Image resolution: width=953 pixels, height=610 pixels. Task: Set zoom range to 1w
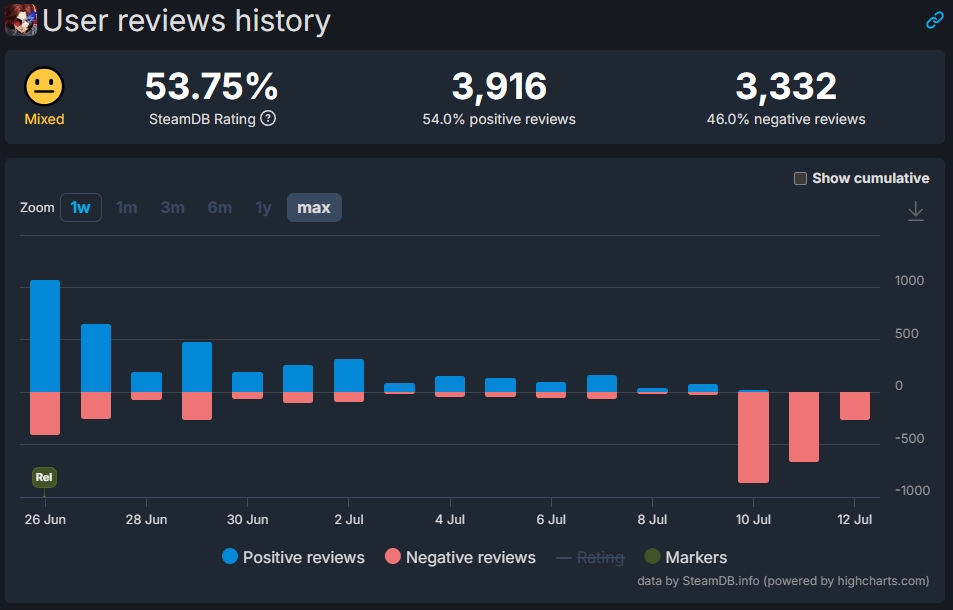(81, 208)
